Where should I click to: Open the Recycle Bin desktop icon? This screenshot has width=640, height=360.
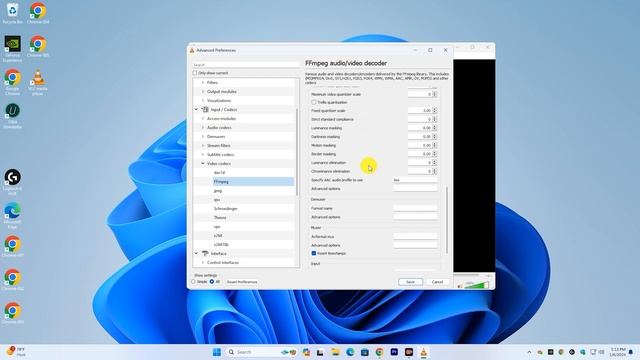[x=12, y=13]
